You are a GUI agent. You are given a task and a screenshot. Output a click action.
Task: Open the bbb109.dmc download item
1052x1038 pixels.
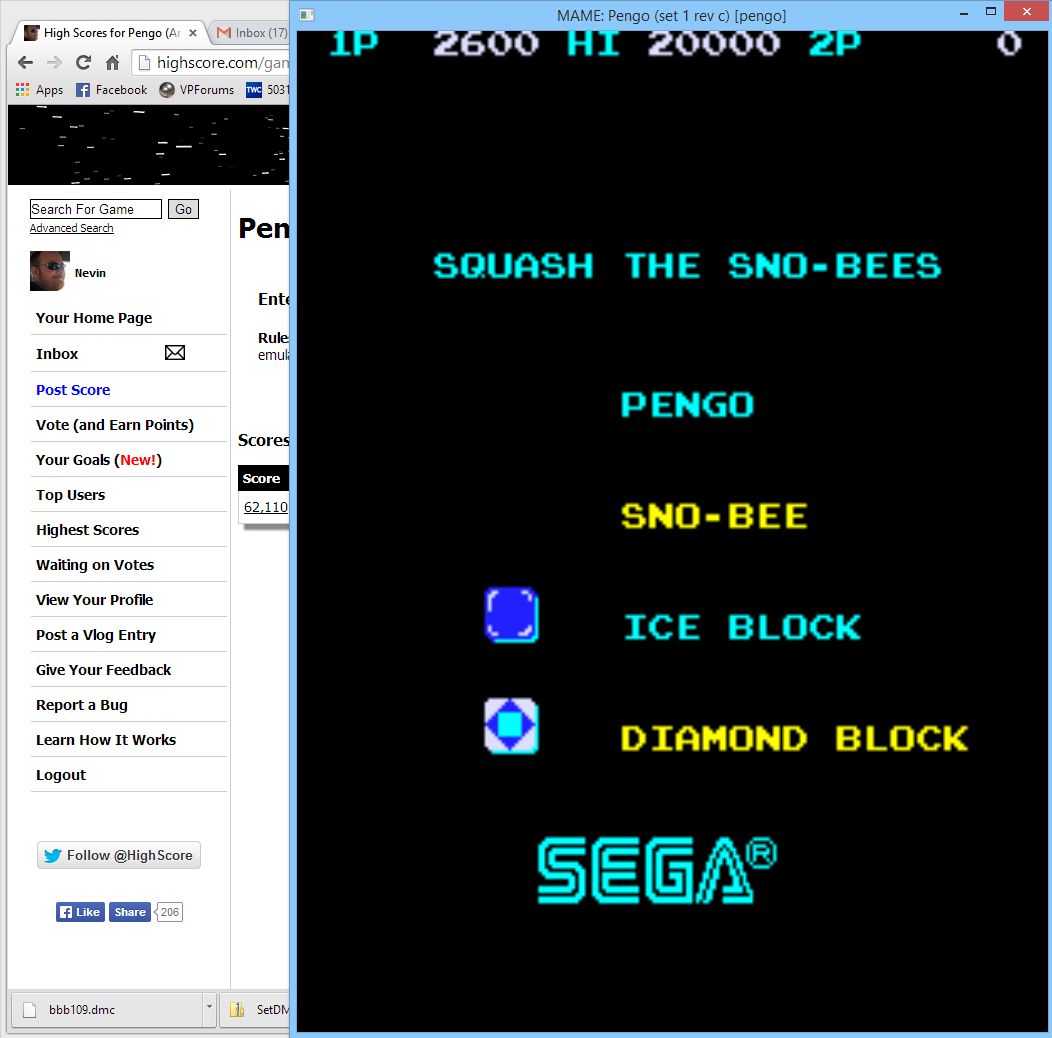click(107, 1009)
